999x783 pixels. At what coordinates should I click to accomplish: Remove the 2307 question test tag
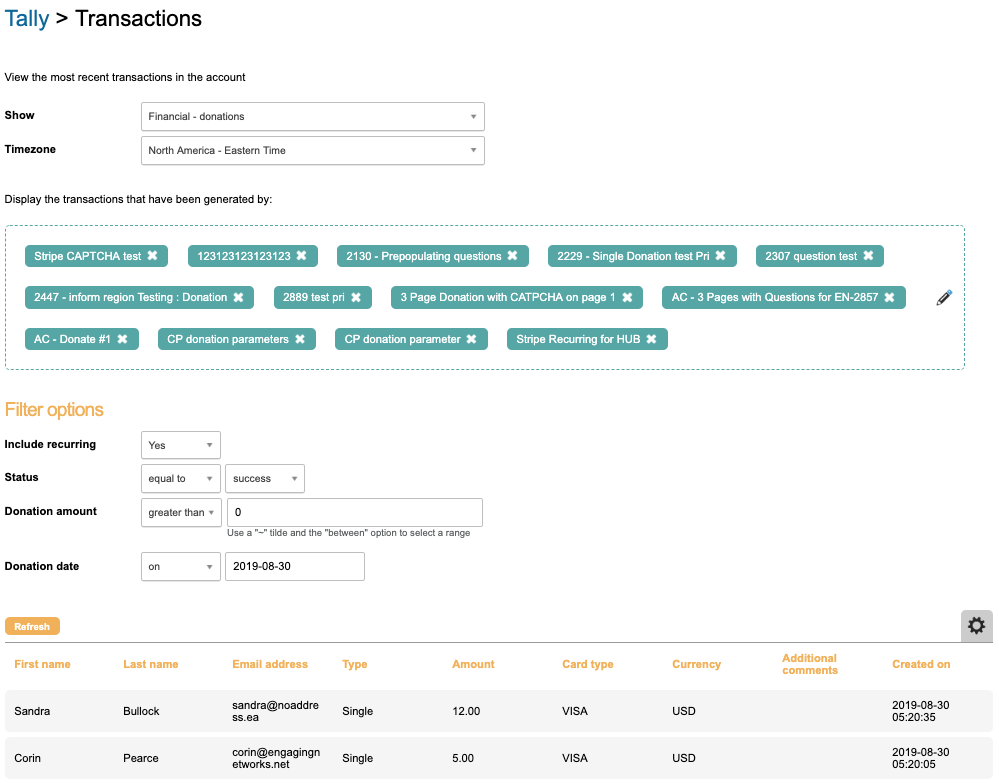868,256
